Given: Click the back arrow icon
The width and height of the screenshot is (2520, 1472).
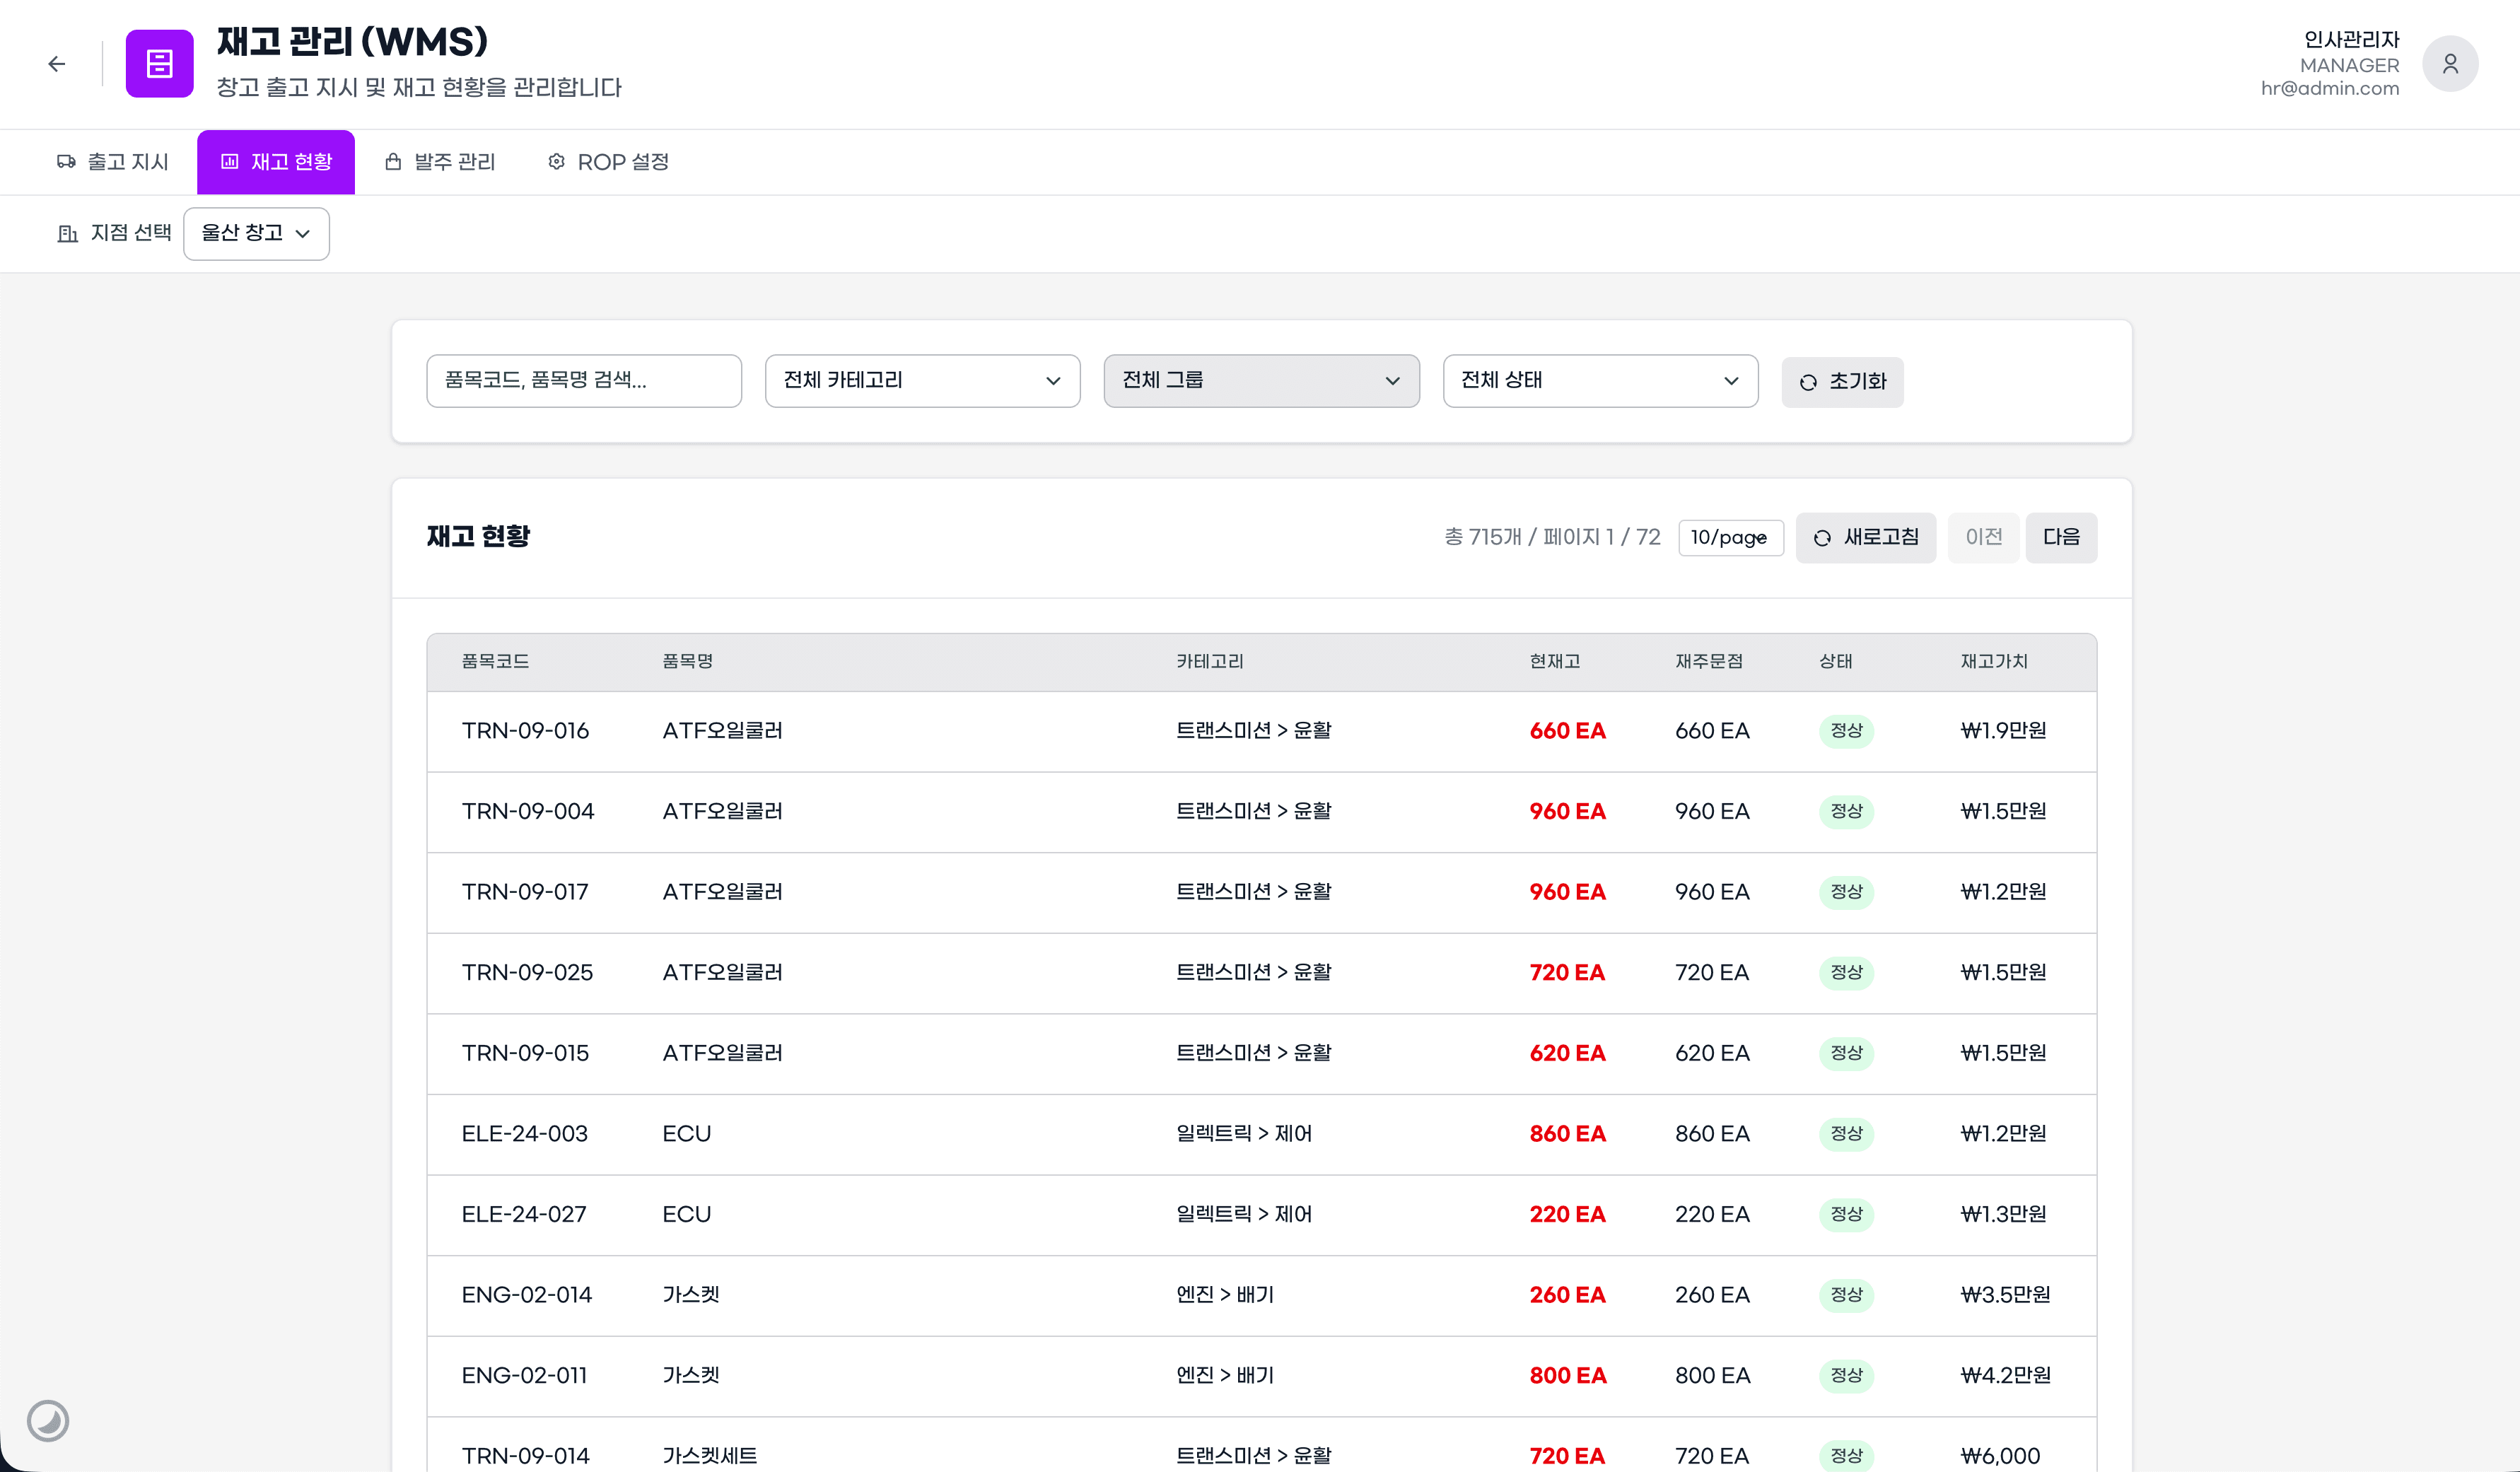Looking at the screenshot, I should point(57,64).
